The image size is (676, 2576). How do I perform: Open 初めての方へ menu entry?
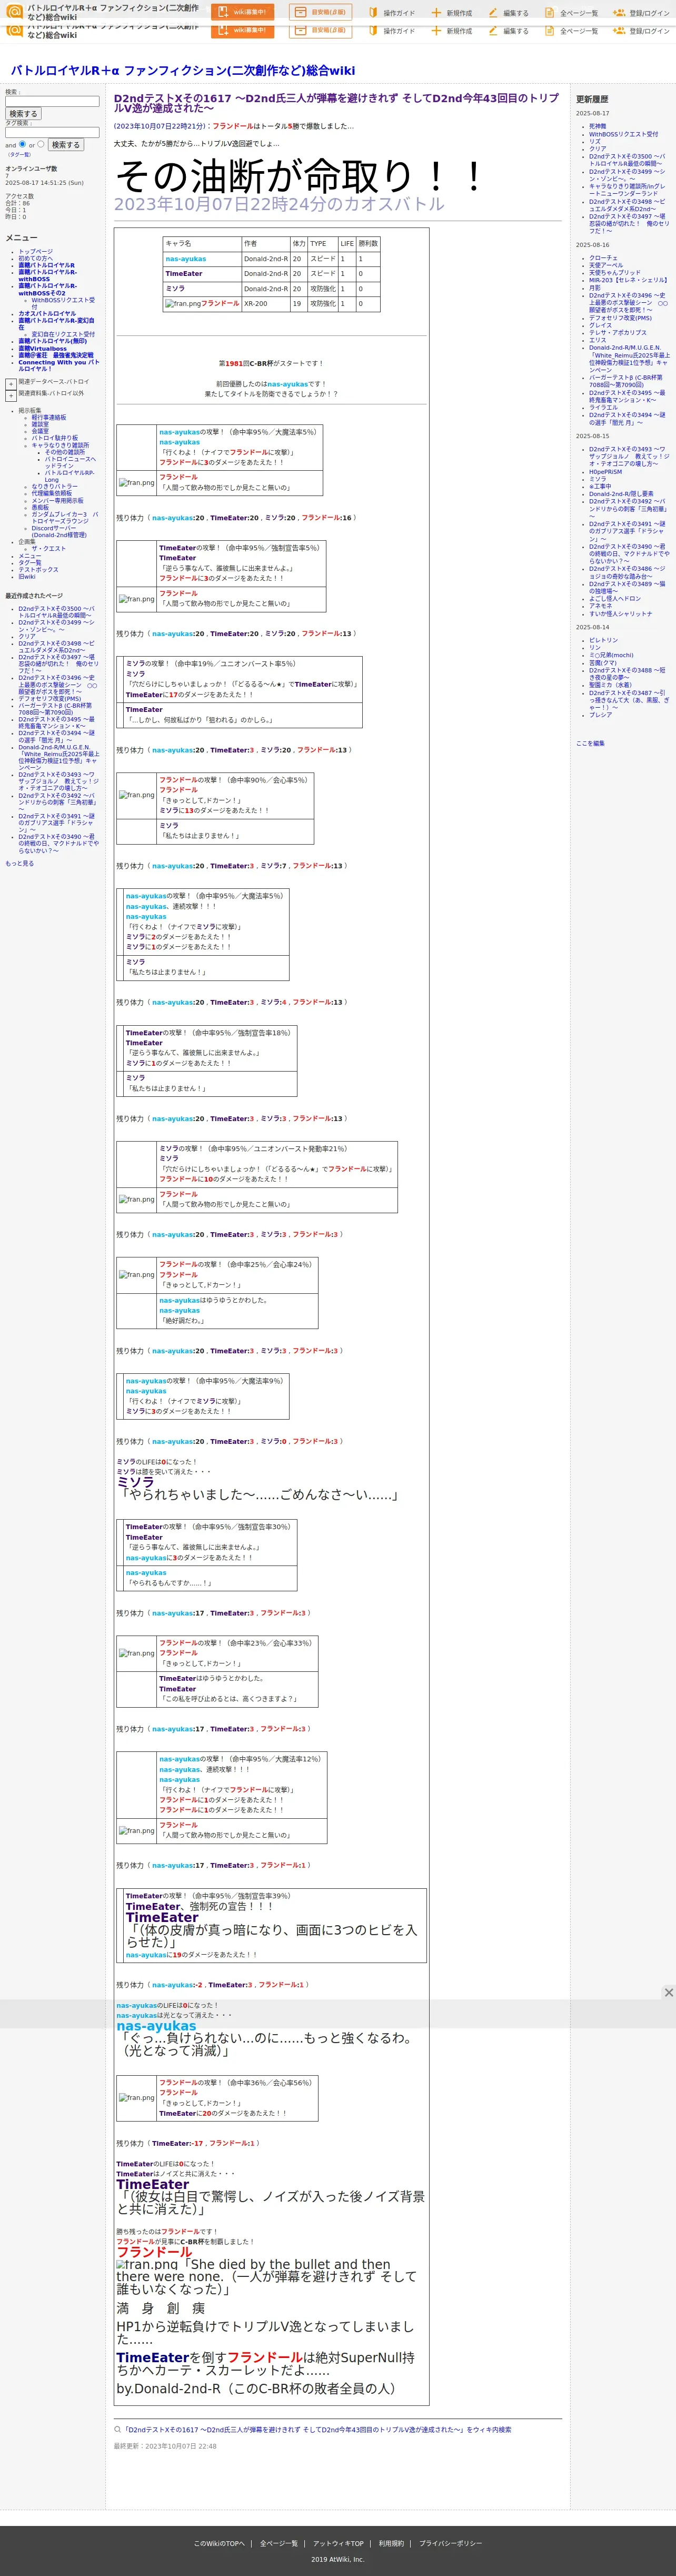coord(35,258)
